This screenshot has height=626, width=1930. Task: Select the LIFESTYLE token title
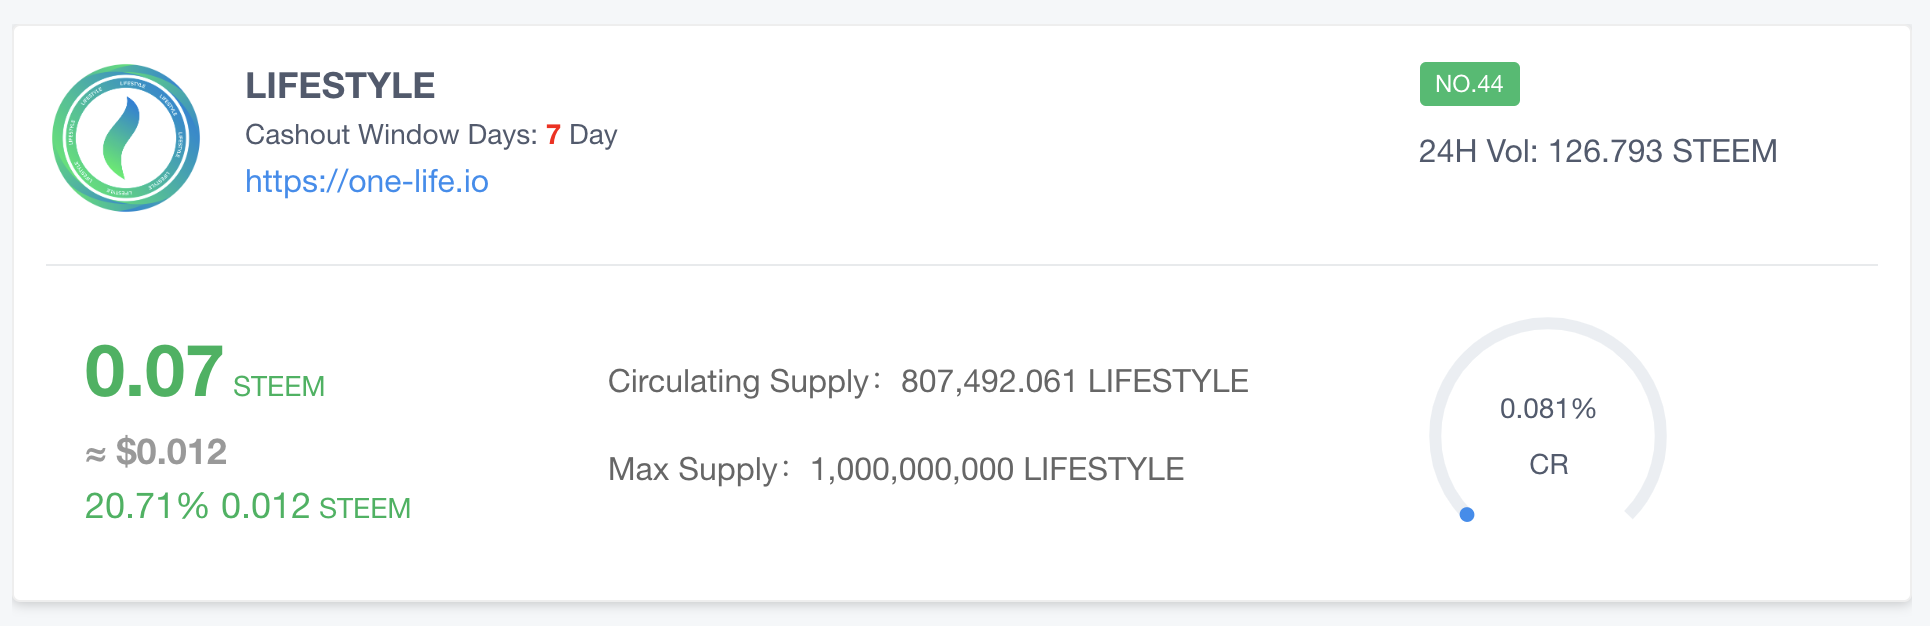340,86
